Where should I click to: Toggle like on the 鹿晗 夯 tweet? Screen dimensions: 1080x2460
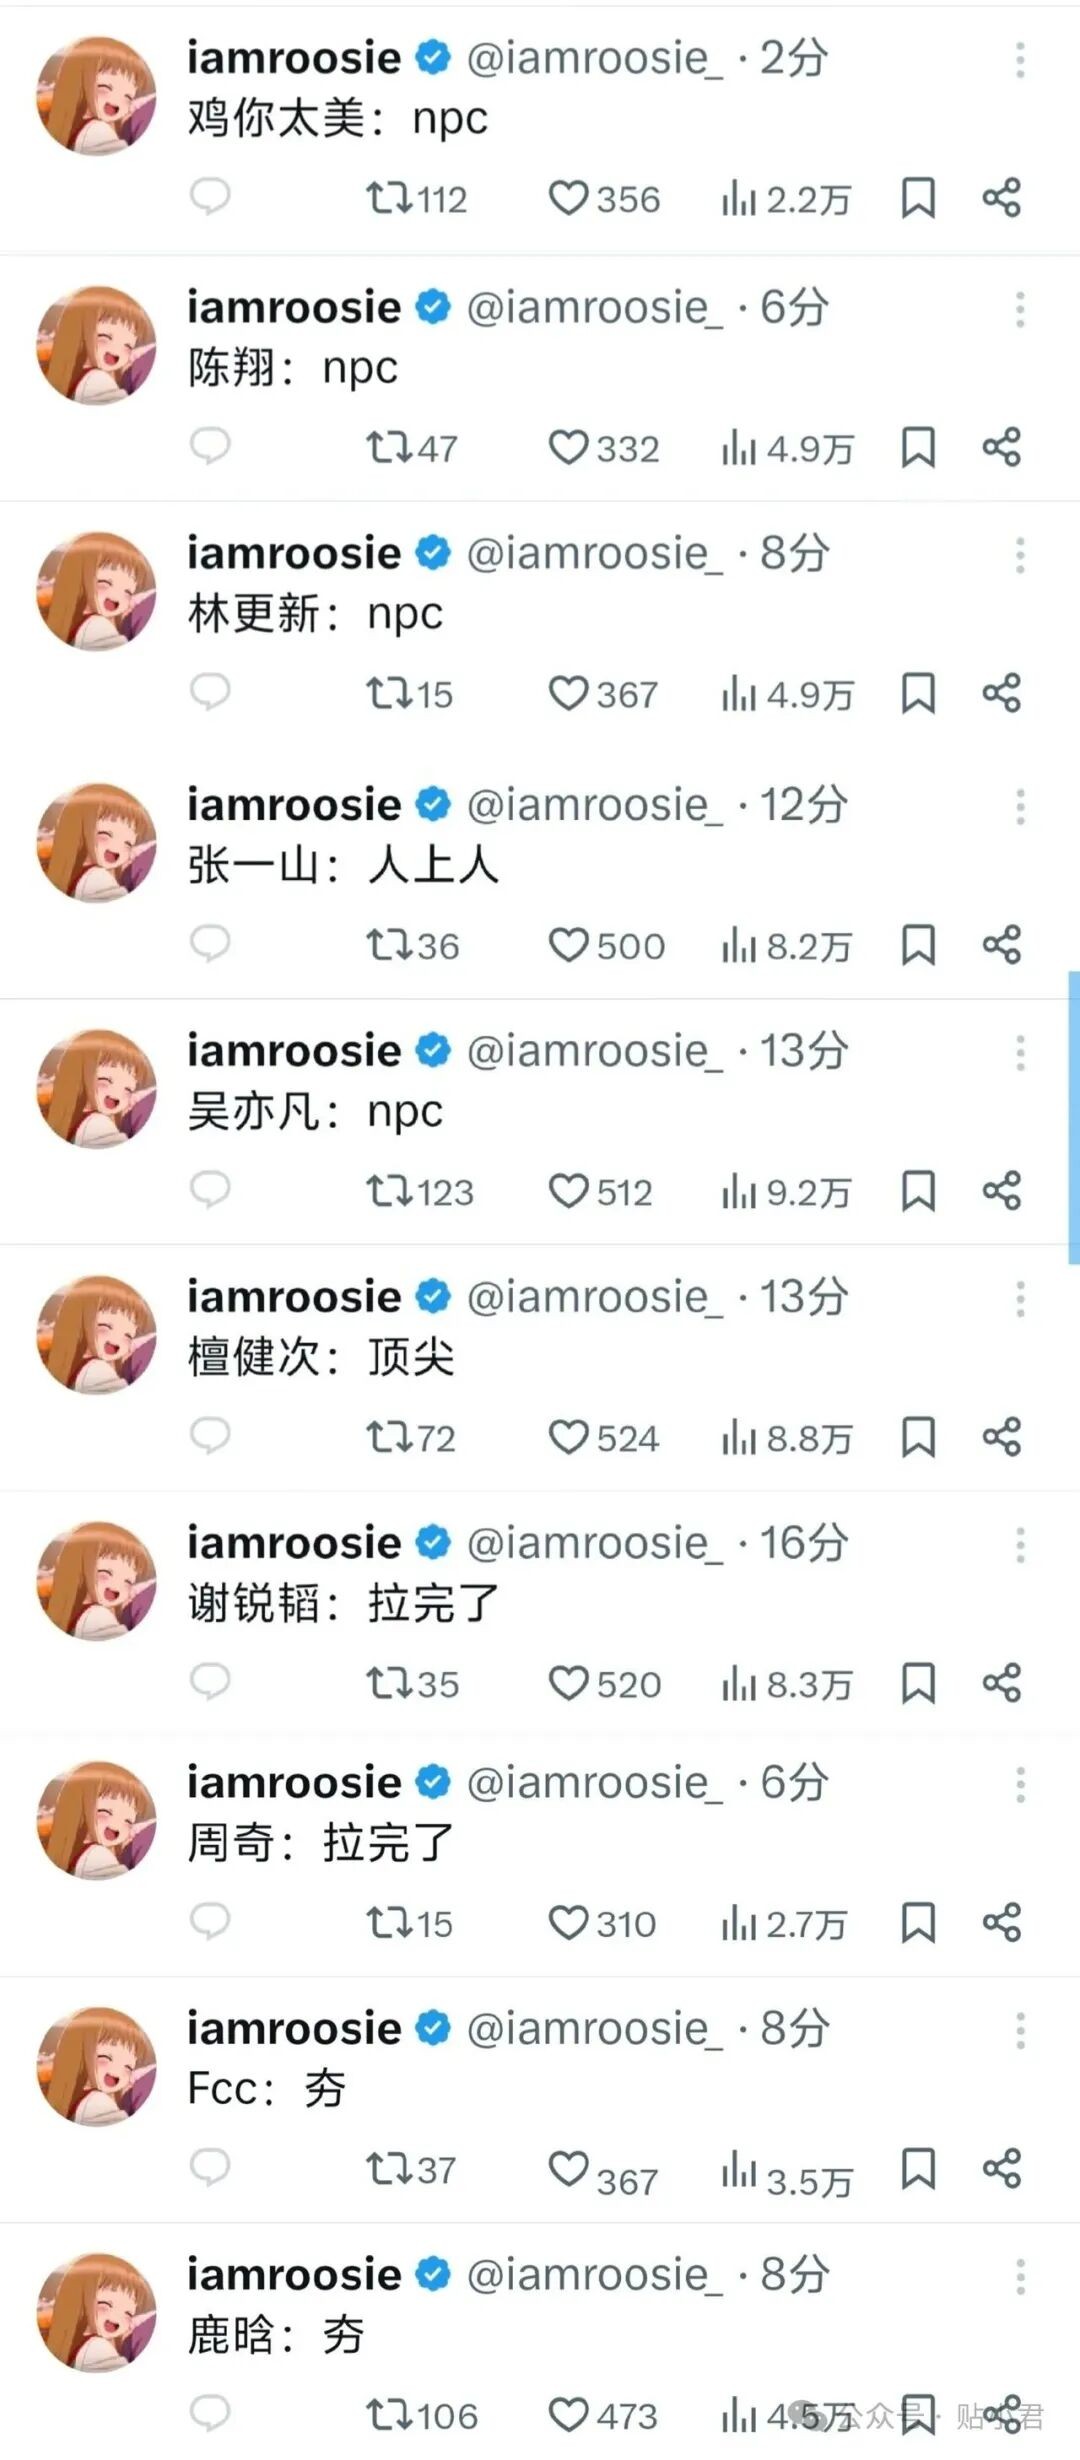pos(603,2415)
